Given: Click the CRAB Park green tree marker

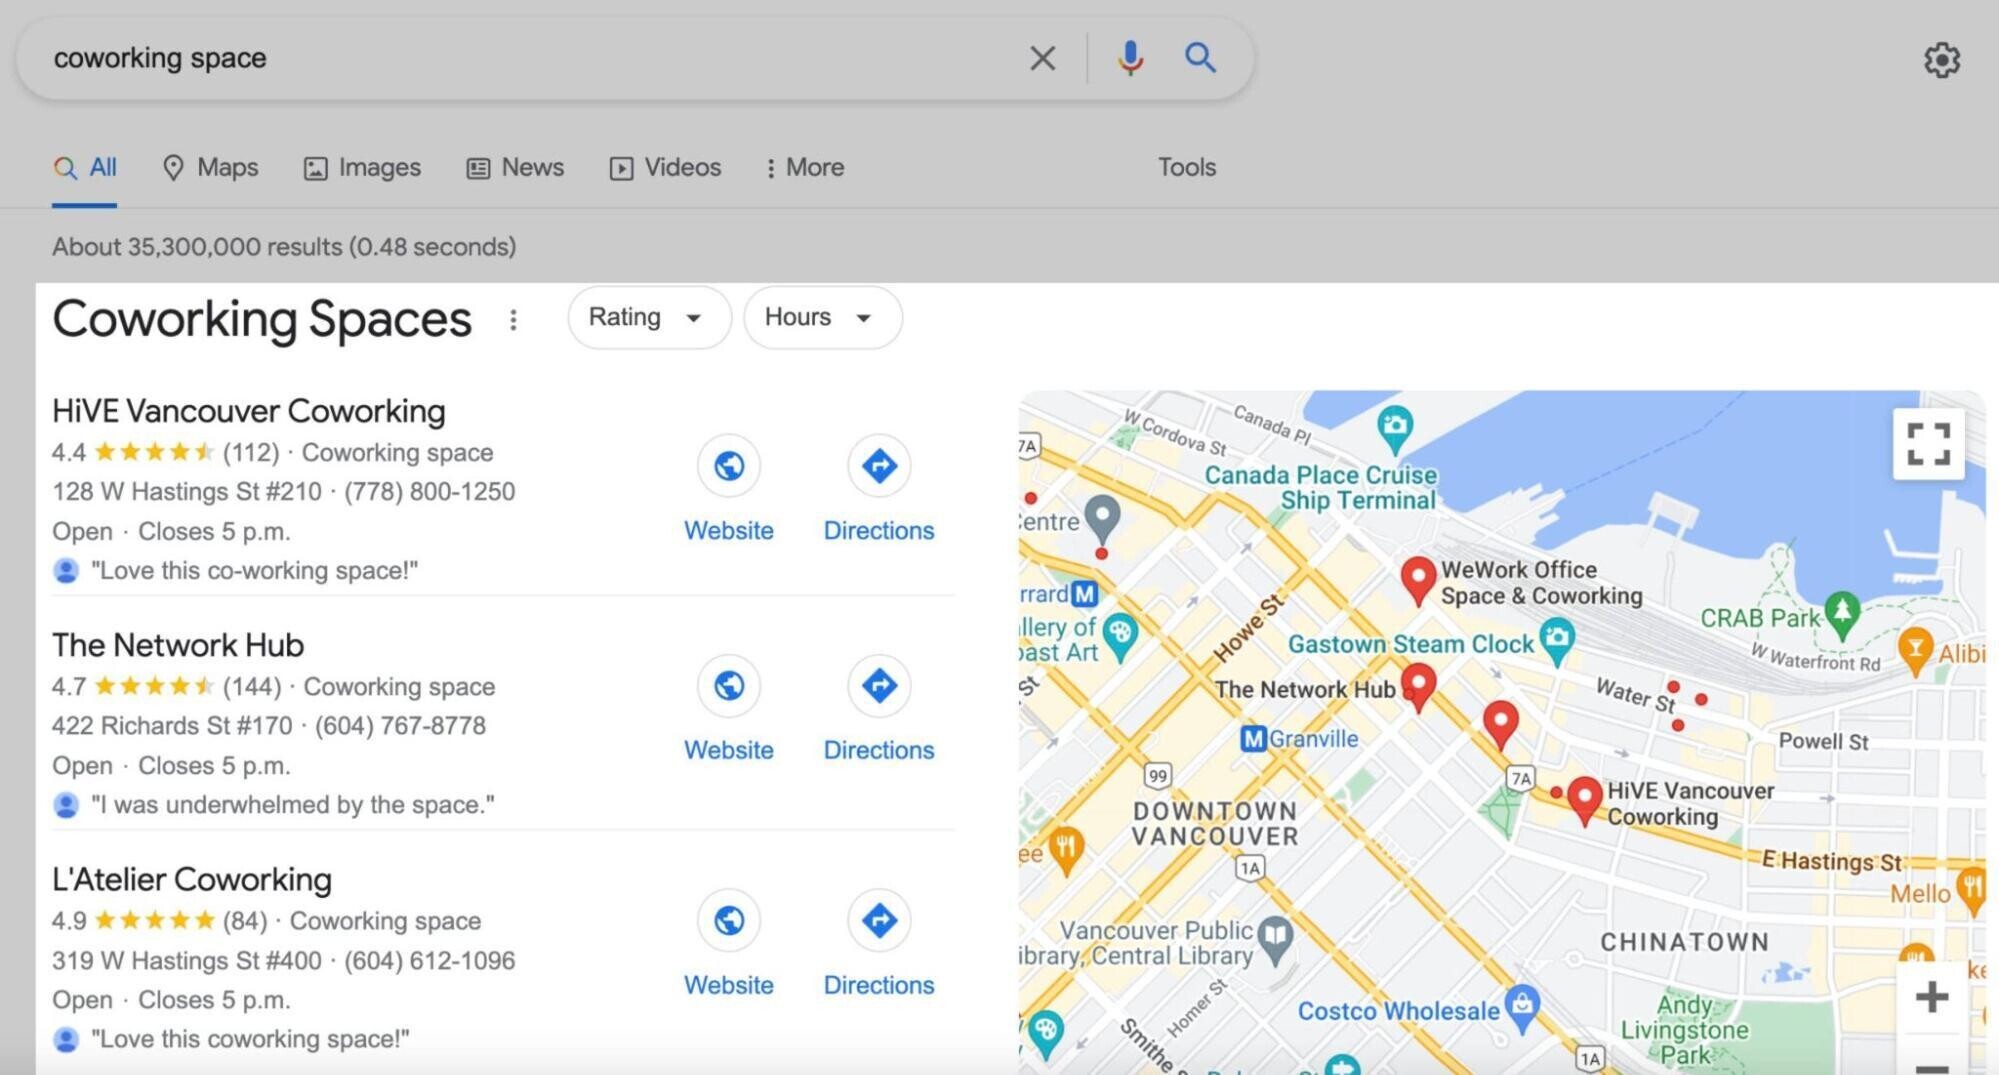Looking at the screenshot, I should [1842, 614].
